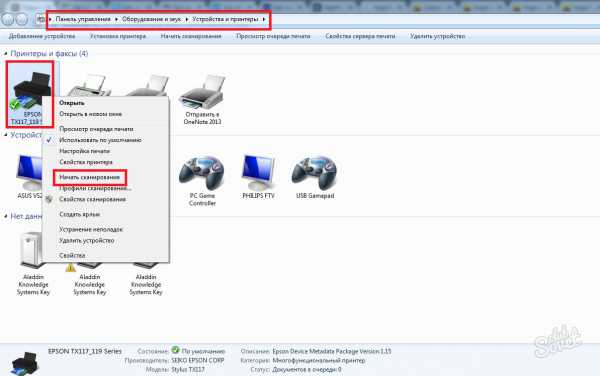Click Оборудование и звук breadcrumb segment
Image resolution: width=600 pixels, height=376 pixels.
pyautogui.click(x=151, y=19)
